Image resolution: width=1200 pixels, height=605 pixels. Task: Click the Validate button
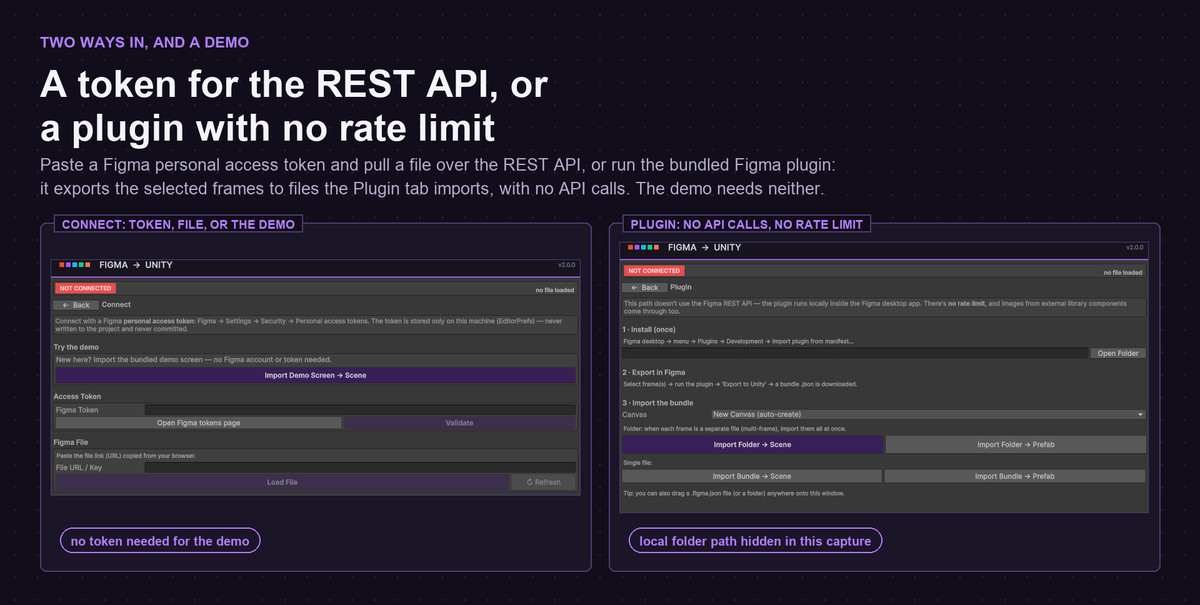[x=460, y=423]
